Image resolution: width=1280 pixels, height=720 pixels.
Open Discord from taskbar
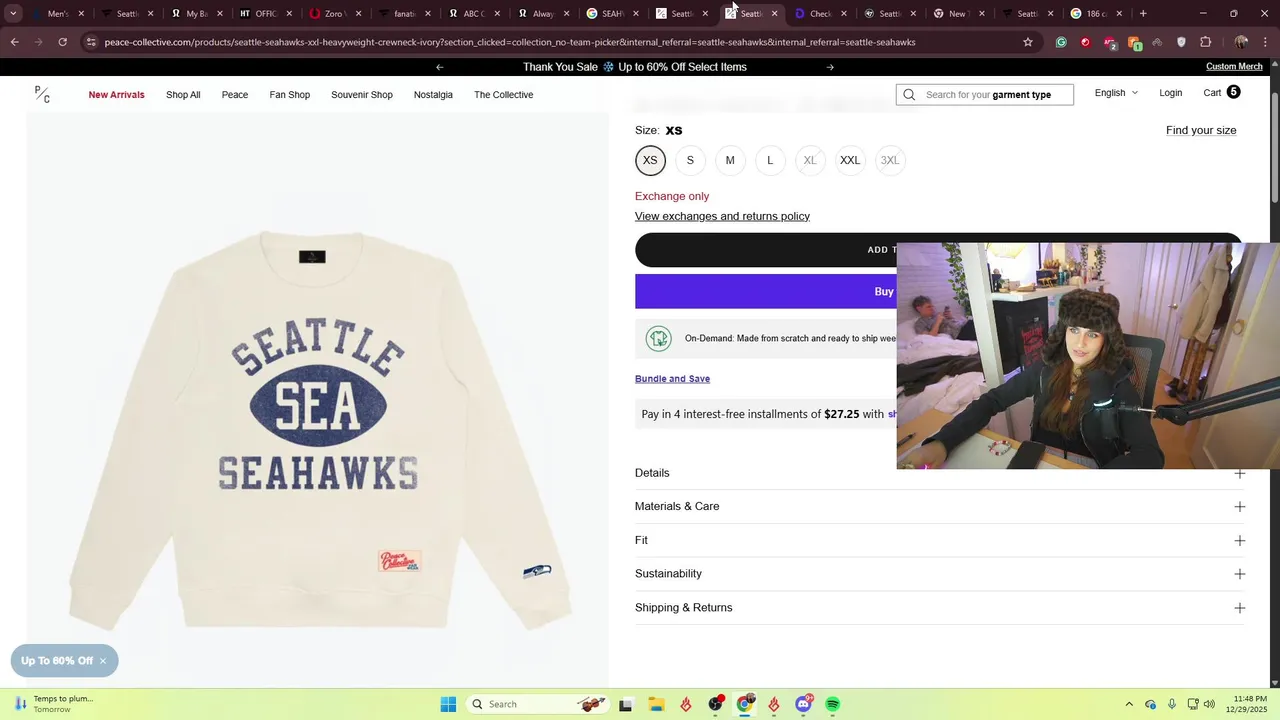click(803, 704)
